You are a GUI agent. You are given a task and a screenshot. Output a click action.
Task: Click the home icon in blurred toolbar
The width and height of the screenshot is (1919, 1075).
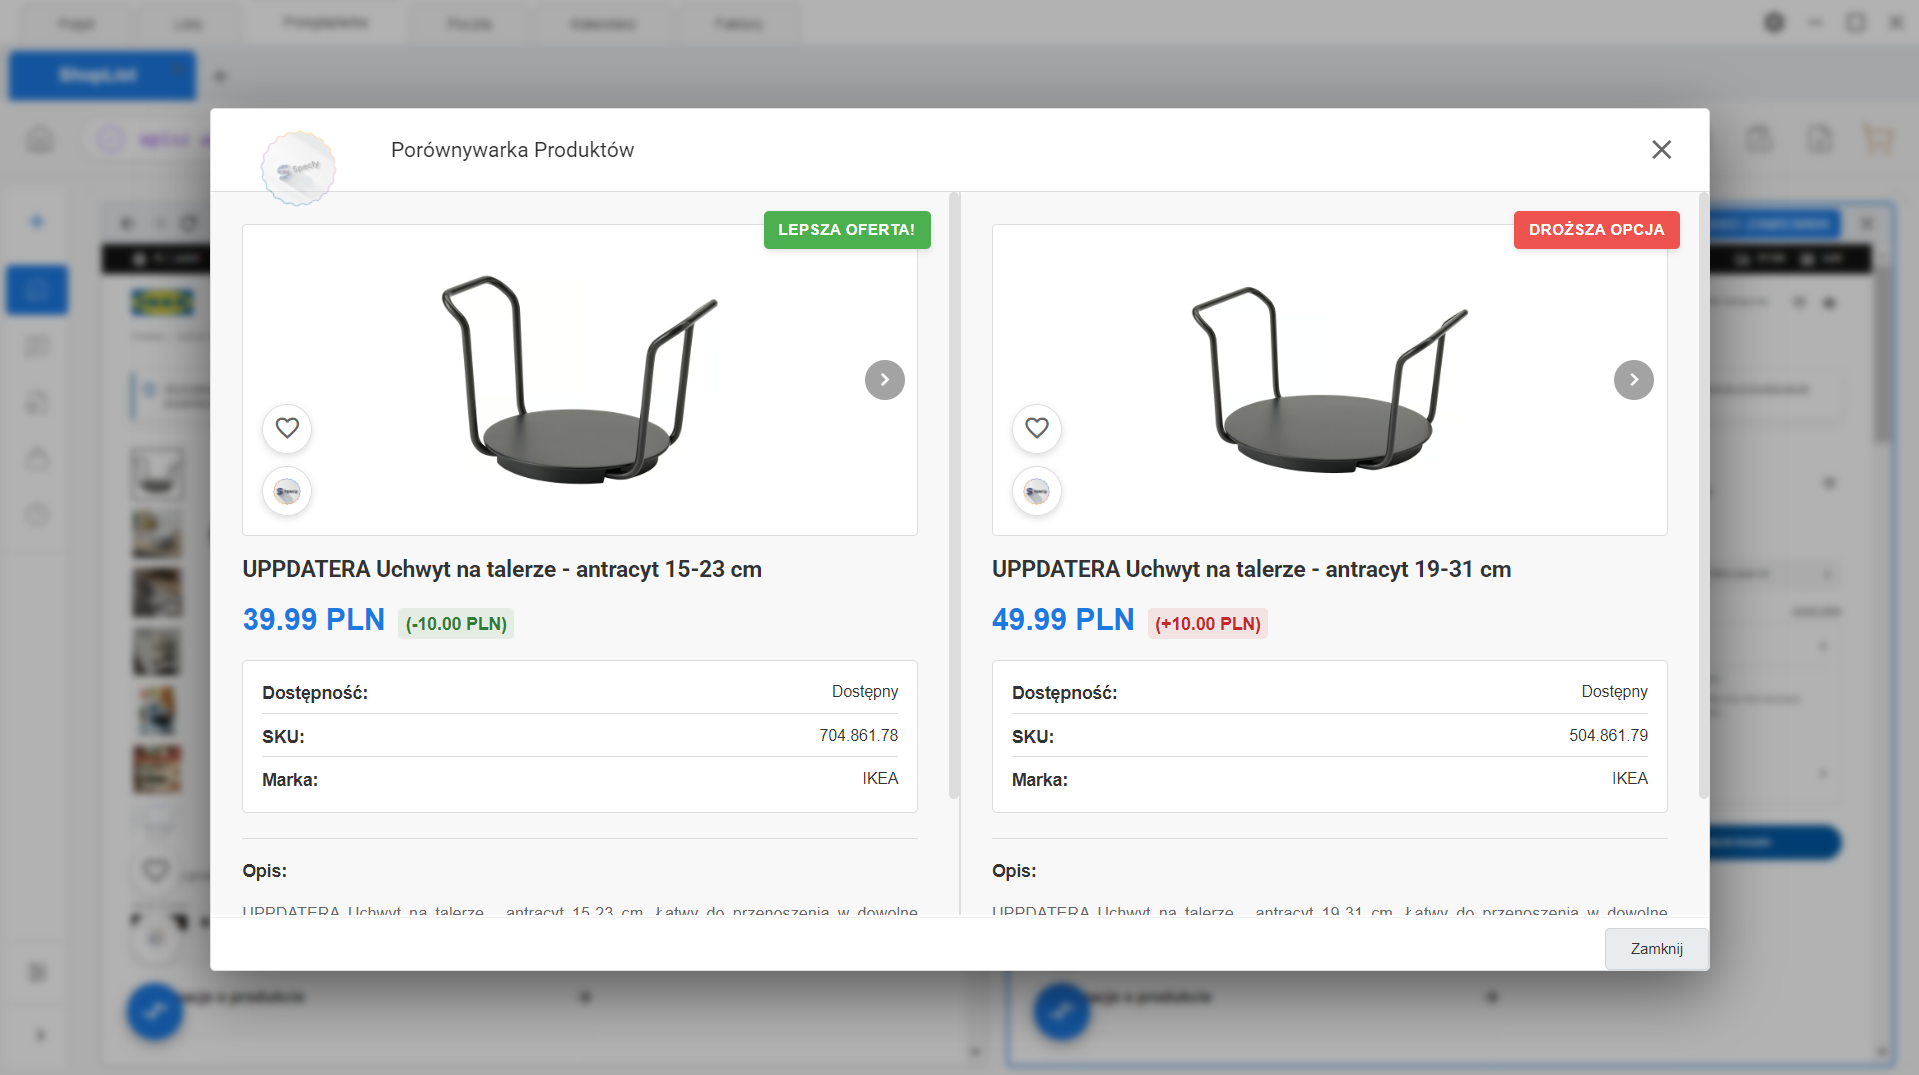40,139
